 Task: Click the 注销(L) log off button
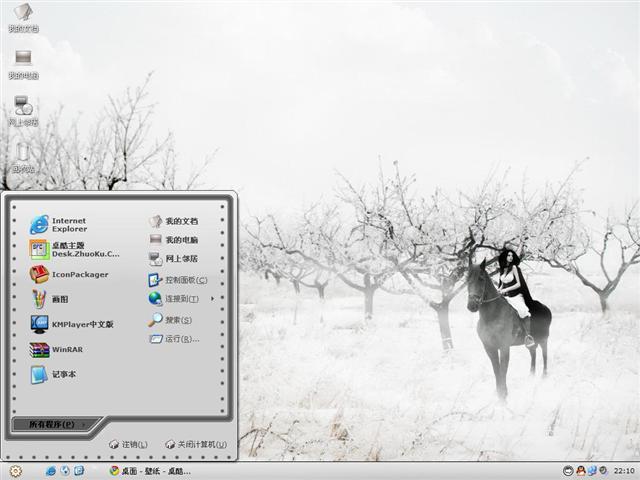pyautogui.click(x=128, y=444)
